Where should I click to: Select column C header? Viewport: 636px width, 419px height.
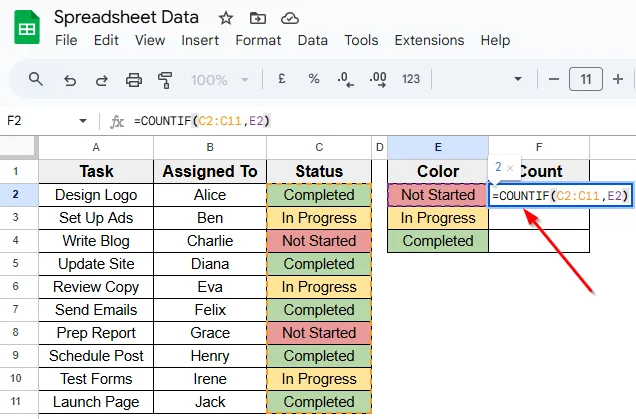coord(319,147)
